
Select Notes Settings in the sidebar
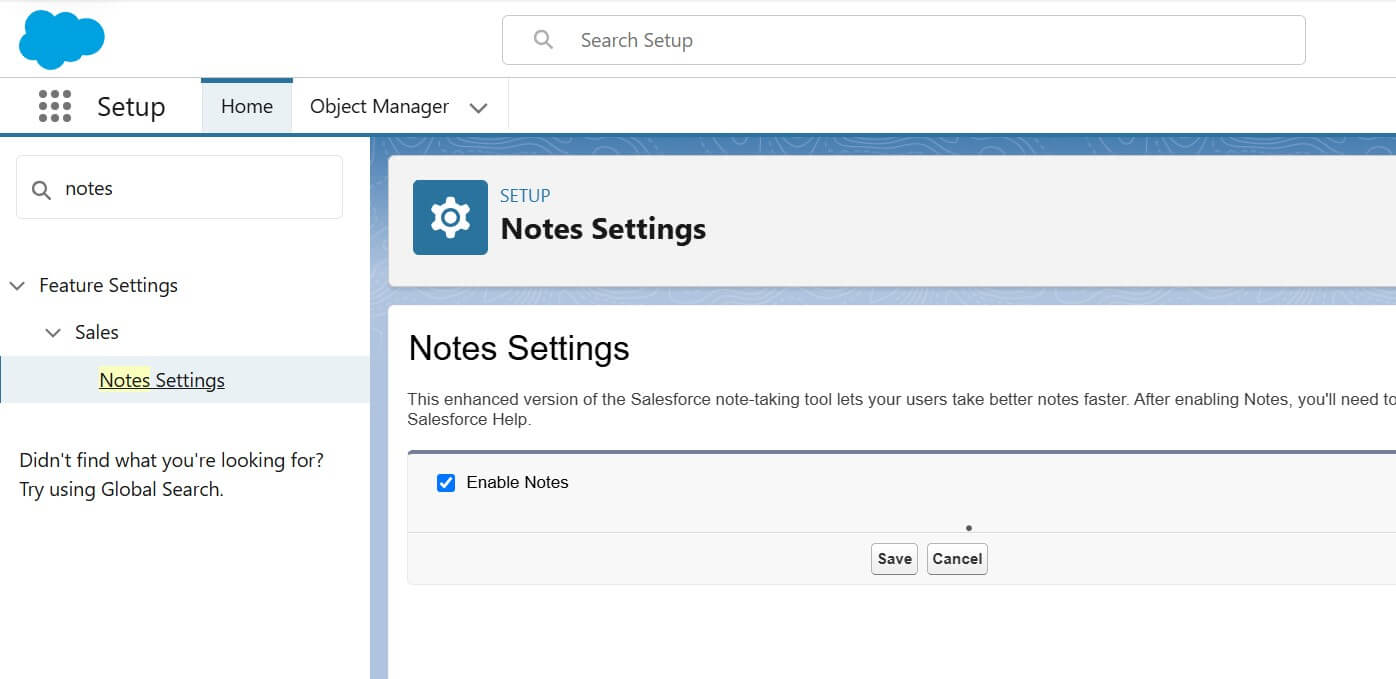click(162, 380)
